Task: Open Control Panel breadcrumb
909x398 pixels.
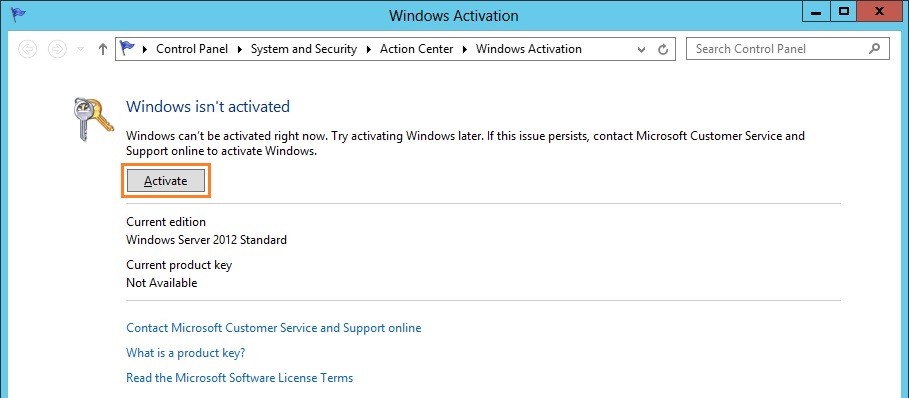Action: coord(192,49)
